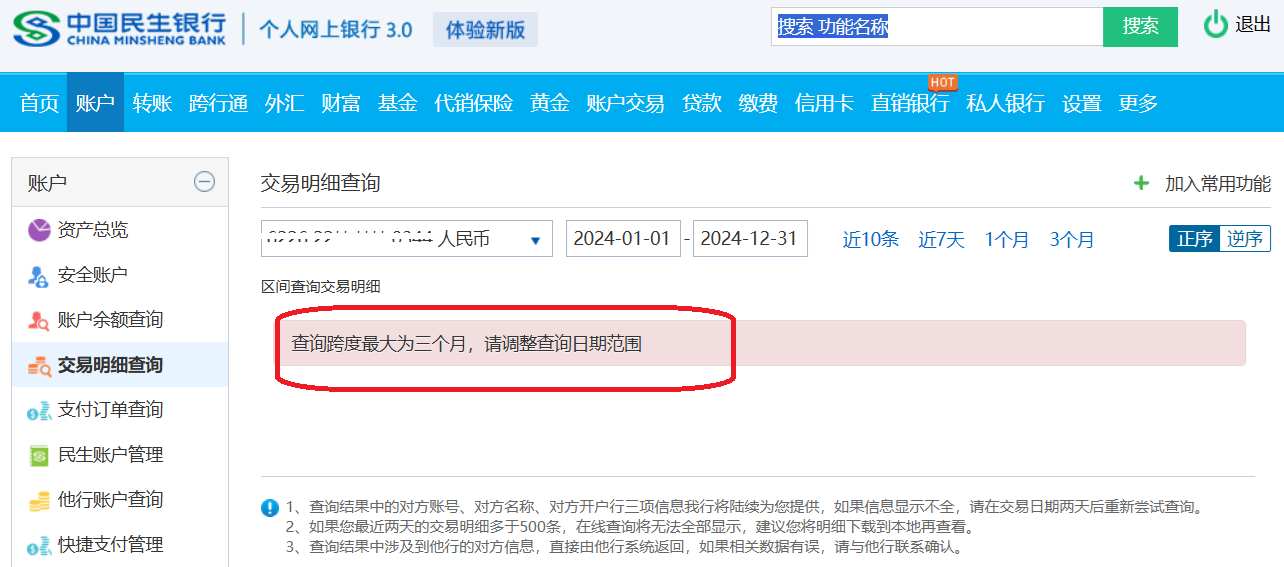This screenshot has height=567, width=1284.
Task: Click the 他行账户查询 coin icon
Action: tap(39, 500)
